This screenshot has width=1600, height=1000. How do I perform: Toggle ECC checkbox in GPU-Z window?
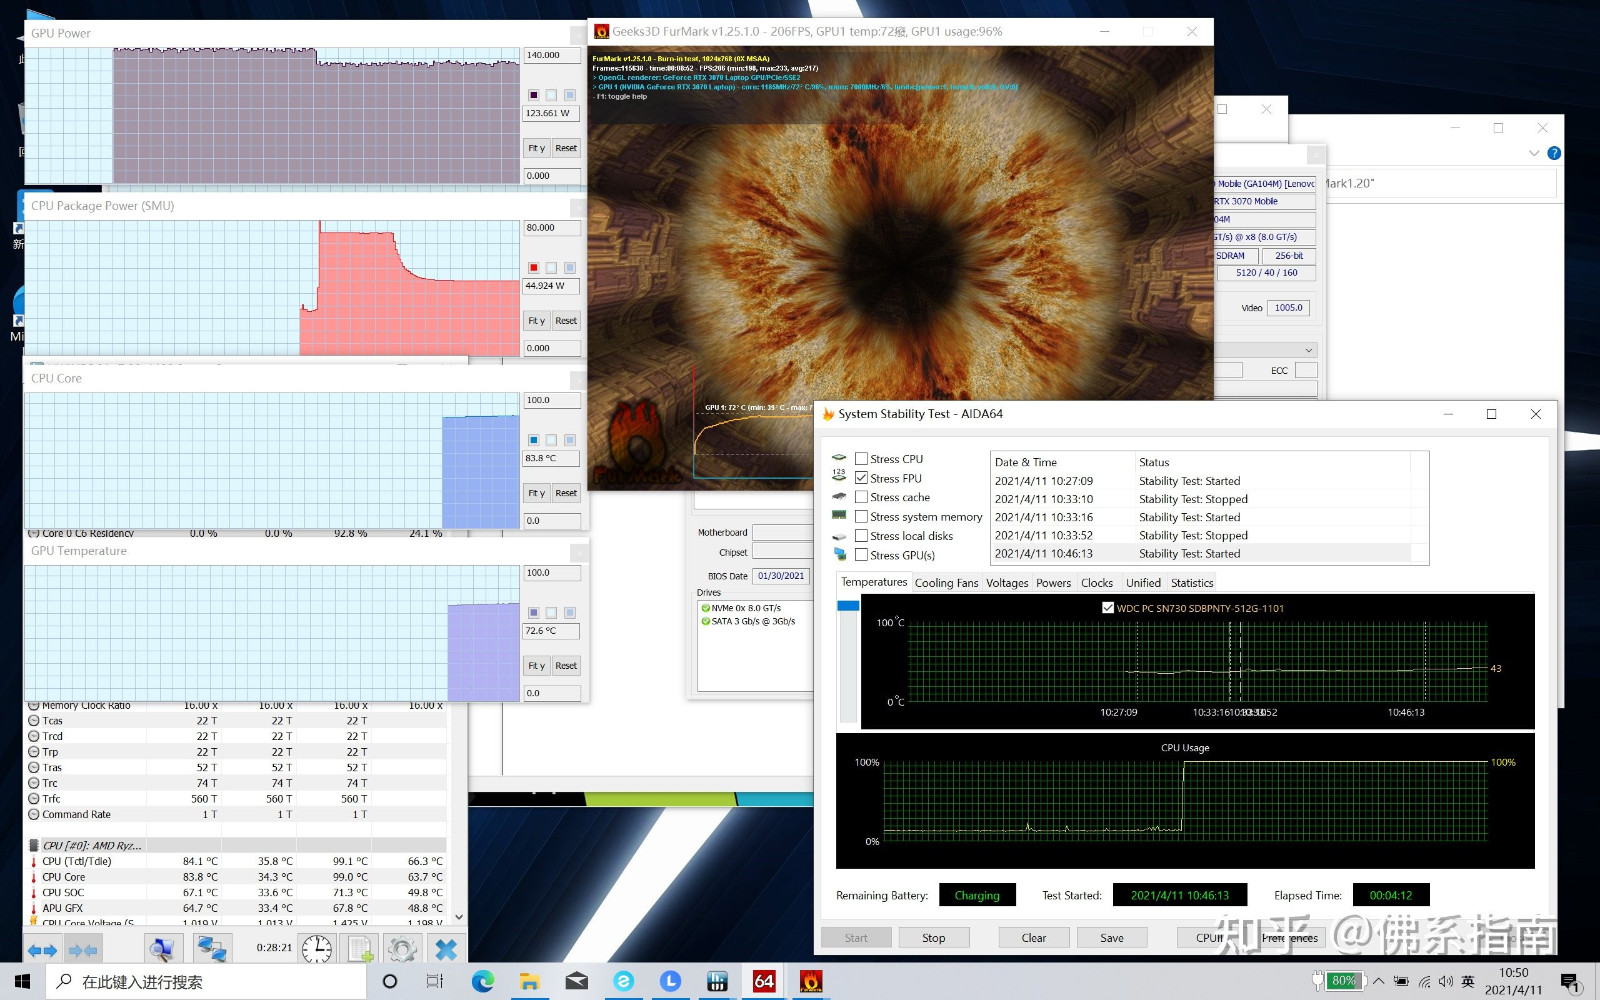click(x=1306, y=370)
